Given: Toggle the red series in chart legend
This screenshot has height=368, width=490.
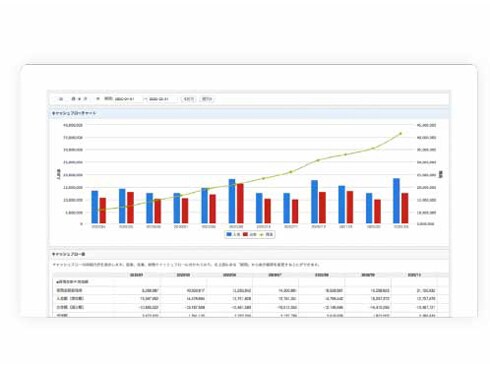Looking at the screenshot, I should coord(250,234).
